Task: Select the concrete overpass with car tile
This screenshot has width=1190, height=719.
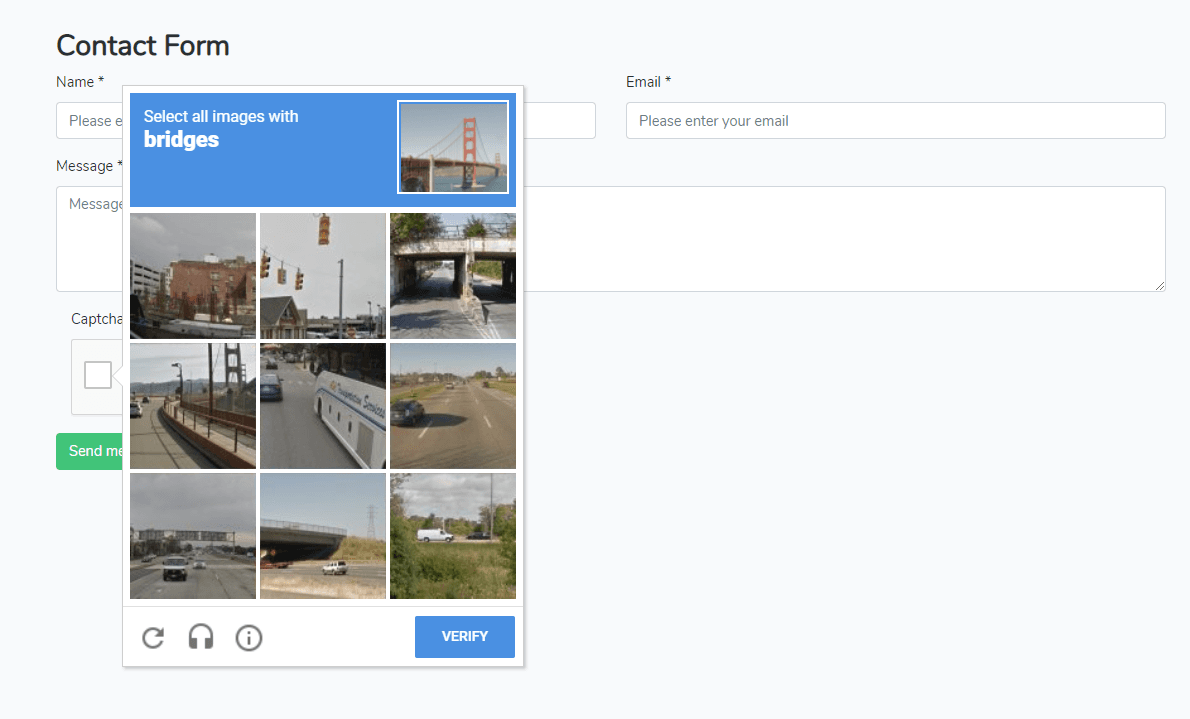Action: point(322,536)
